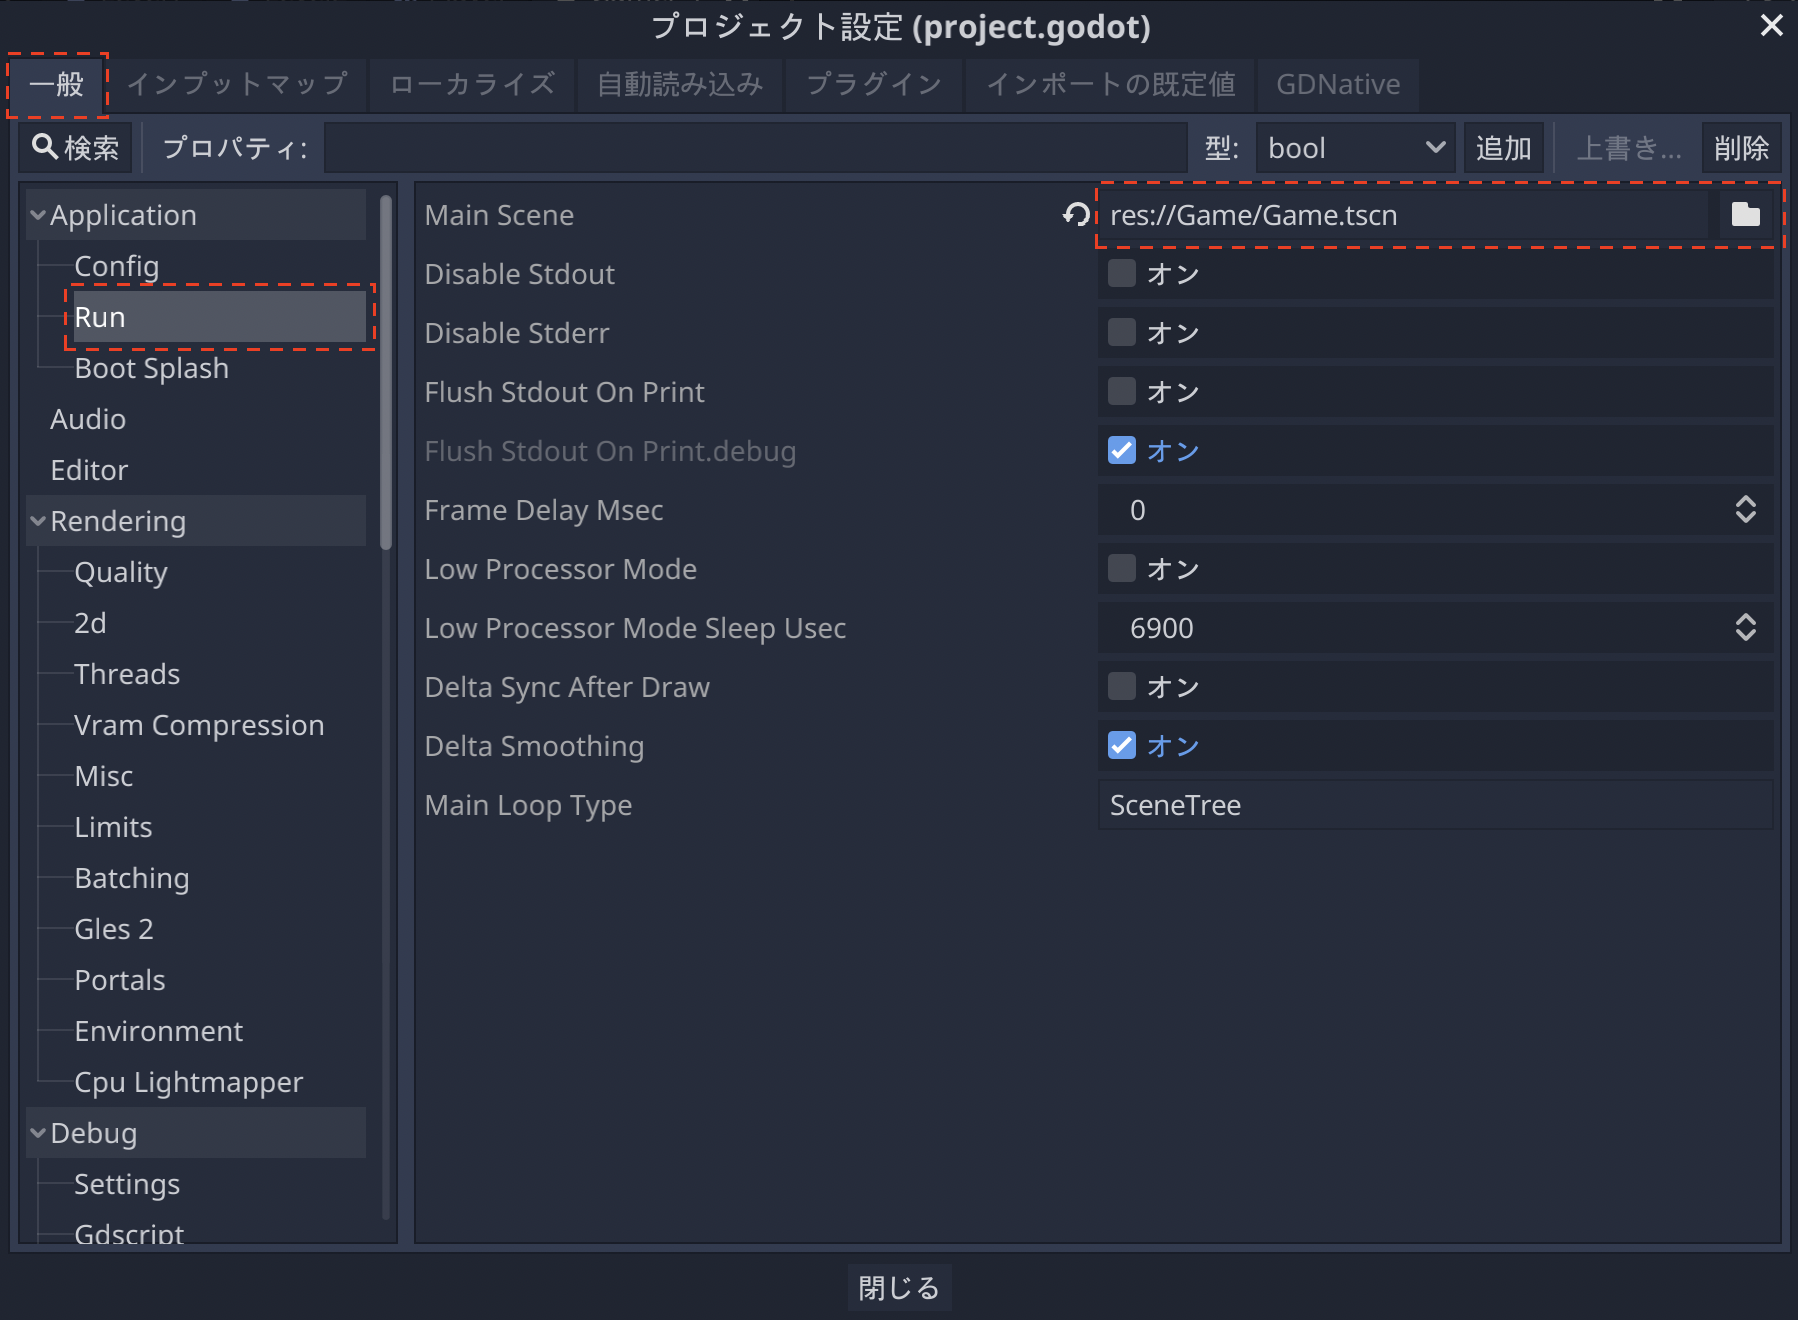Viewport: 1798px width, 1320px height.
Task: Select Settings under Debug
Action: (127, 1184)
